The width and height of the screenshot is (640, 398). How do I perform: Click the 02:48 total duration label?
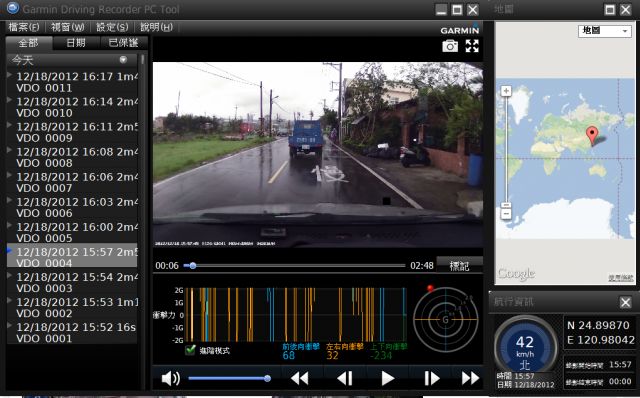pos(422,266)
